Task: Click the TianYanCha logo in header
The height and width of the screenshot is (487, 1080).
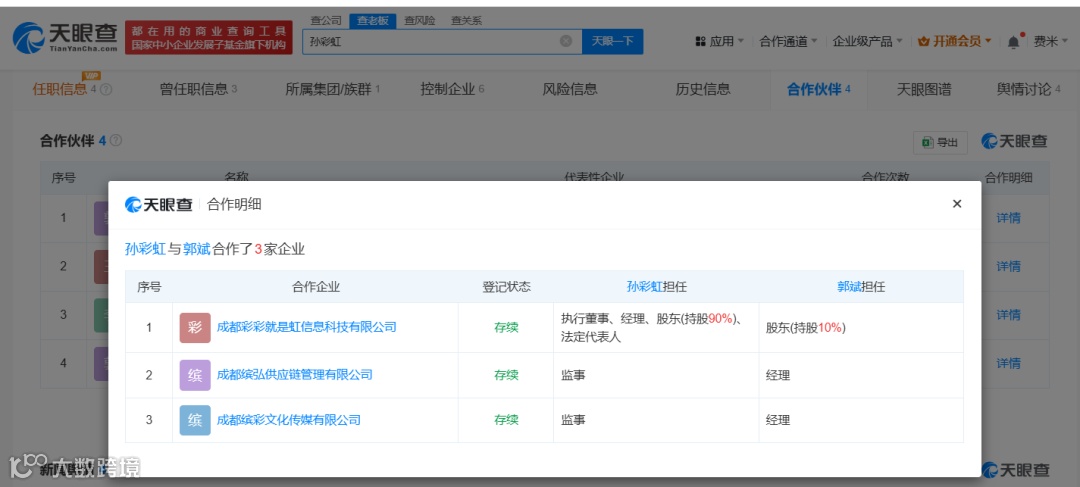Action: [65, 37]
